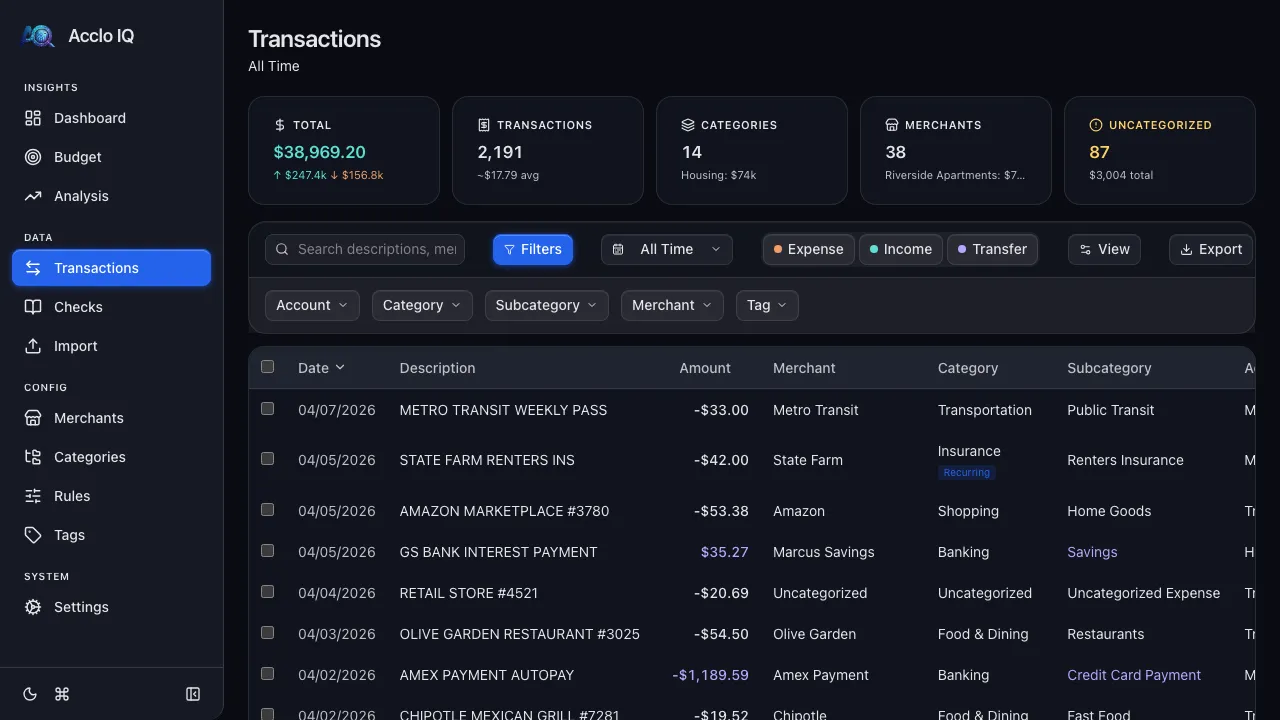Open the View options button
1280x720 pixels.
[1104, 249]
